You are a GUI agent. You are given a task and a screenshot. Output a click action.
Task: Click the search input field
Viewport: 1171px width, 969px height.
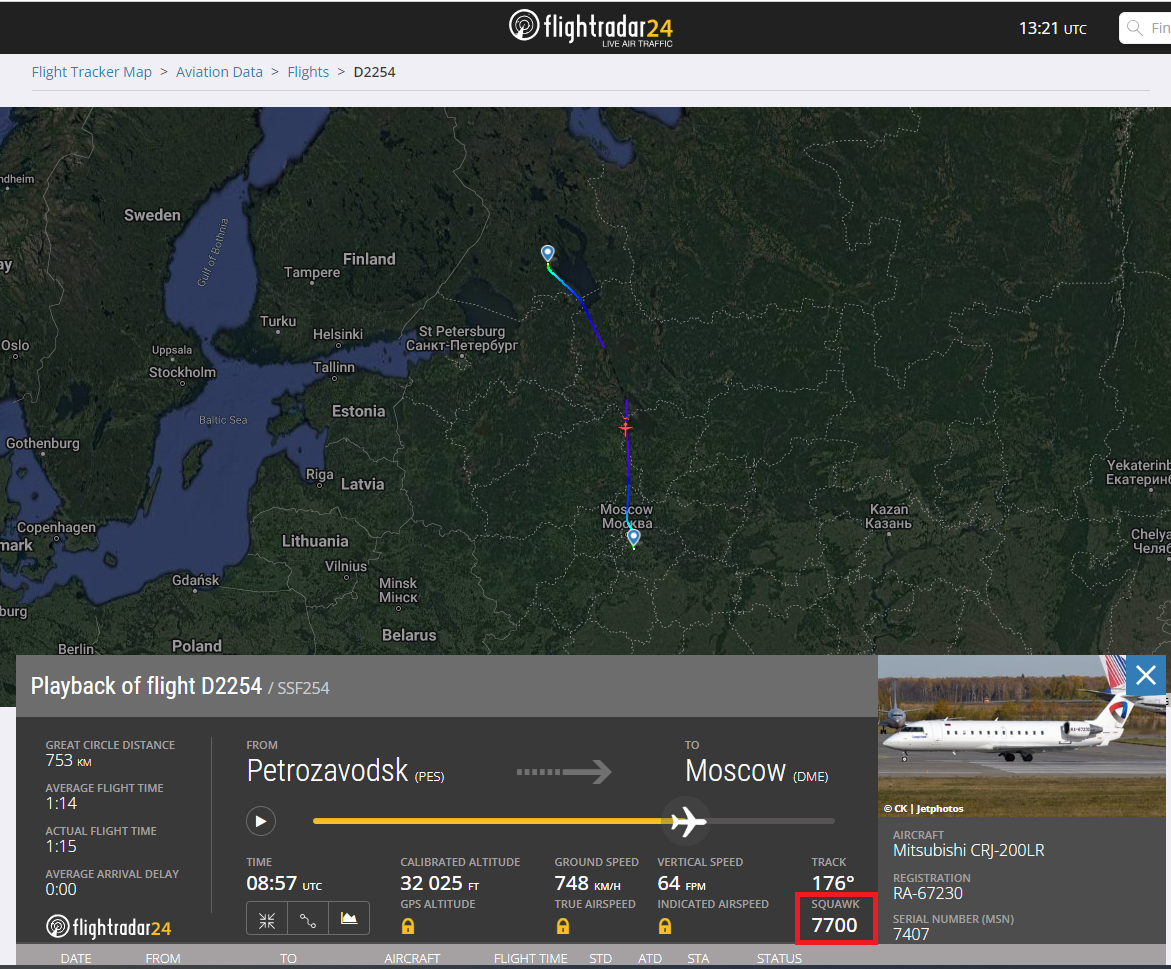[x=1146, y=28]
